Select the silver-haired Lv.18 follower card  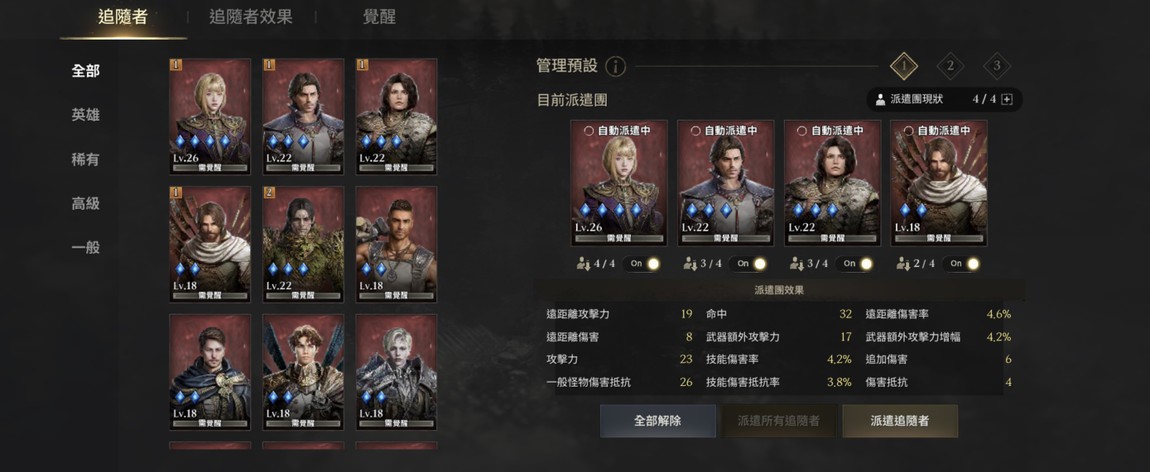[396, 372]
